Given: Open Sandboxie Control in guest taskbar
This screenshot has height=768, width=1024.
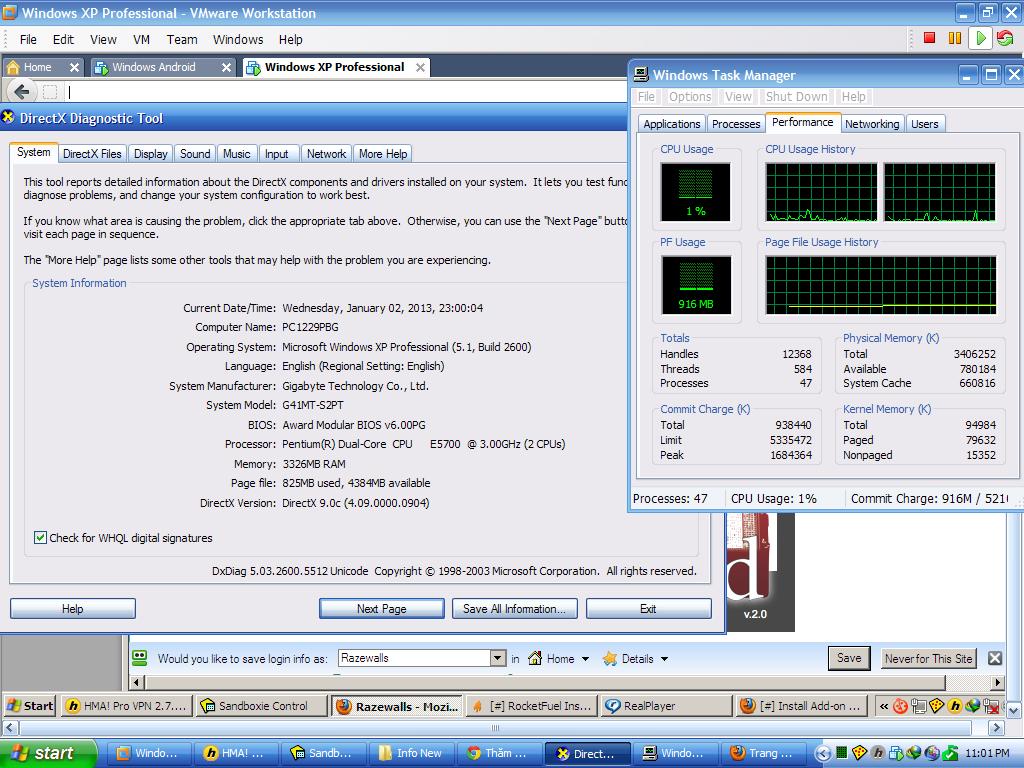Looking at the screenshot, I should tap(261, 706).
